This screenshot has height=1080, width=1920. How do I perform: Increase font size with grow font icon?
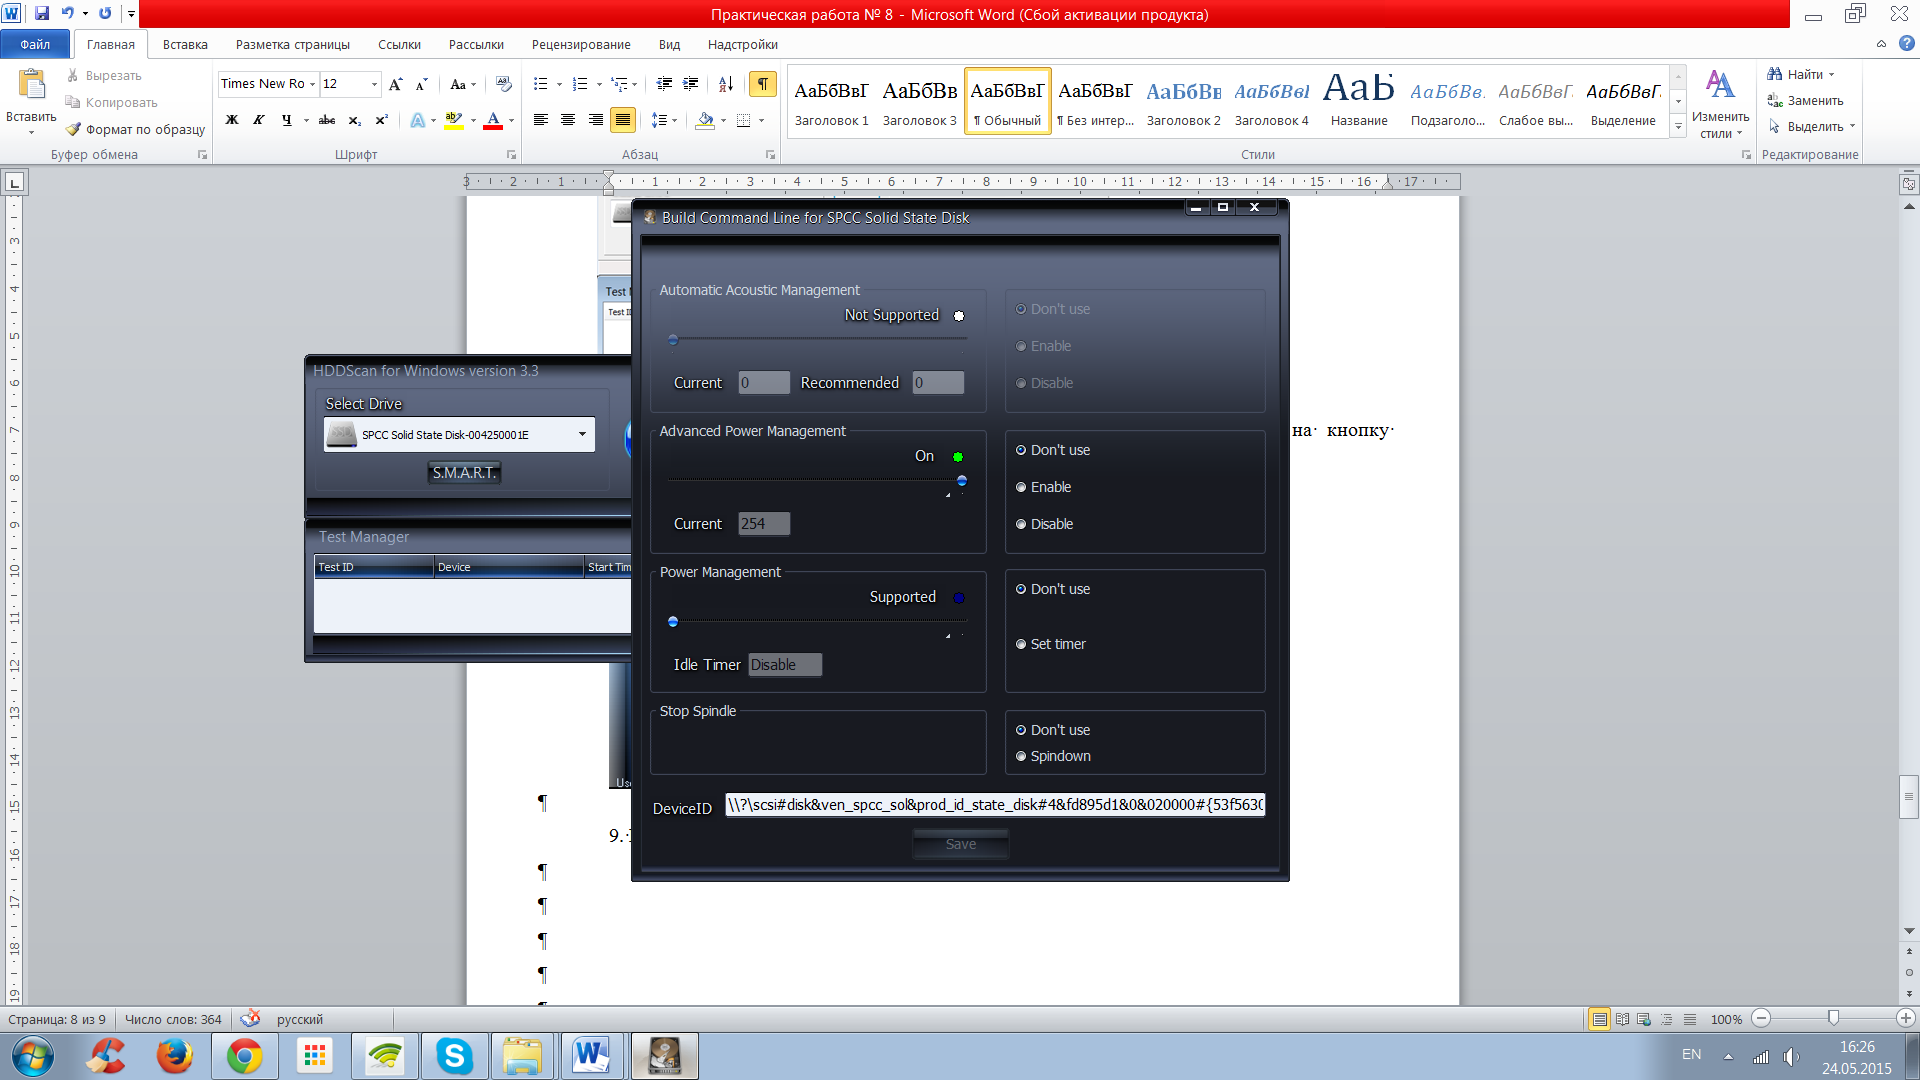pos(396,84)
